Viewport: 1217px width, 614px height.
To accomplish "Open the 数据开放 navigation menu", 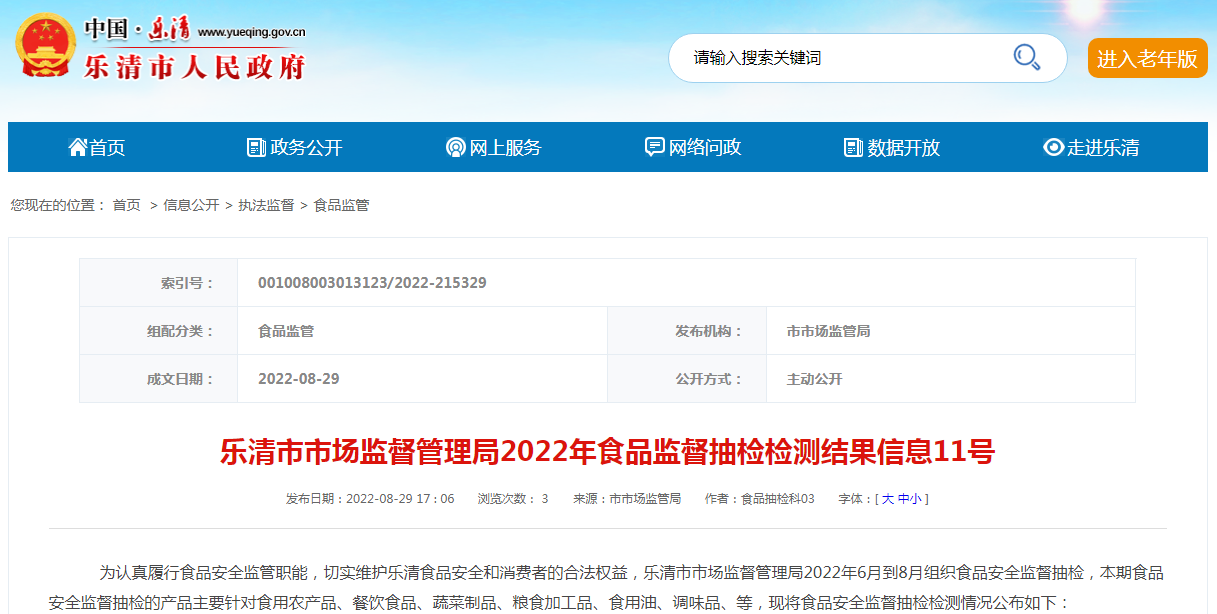I will 903,148.
